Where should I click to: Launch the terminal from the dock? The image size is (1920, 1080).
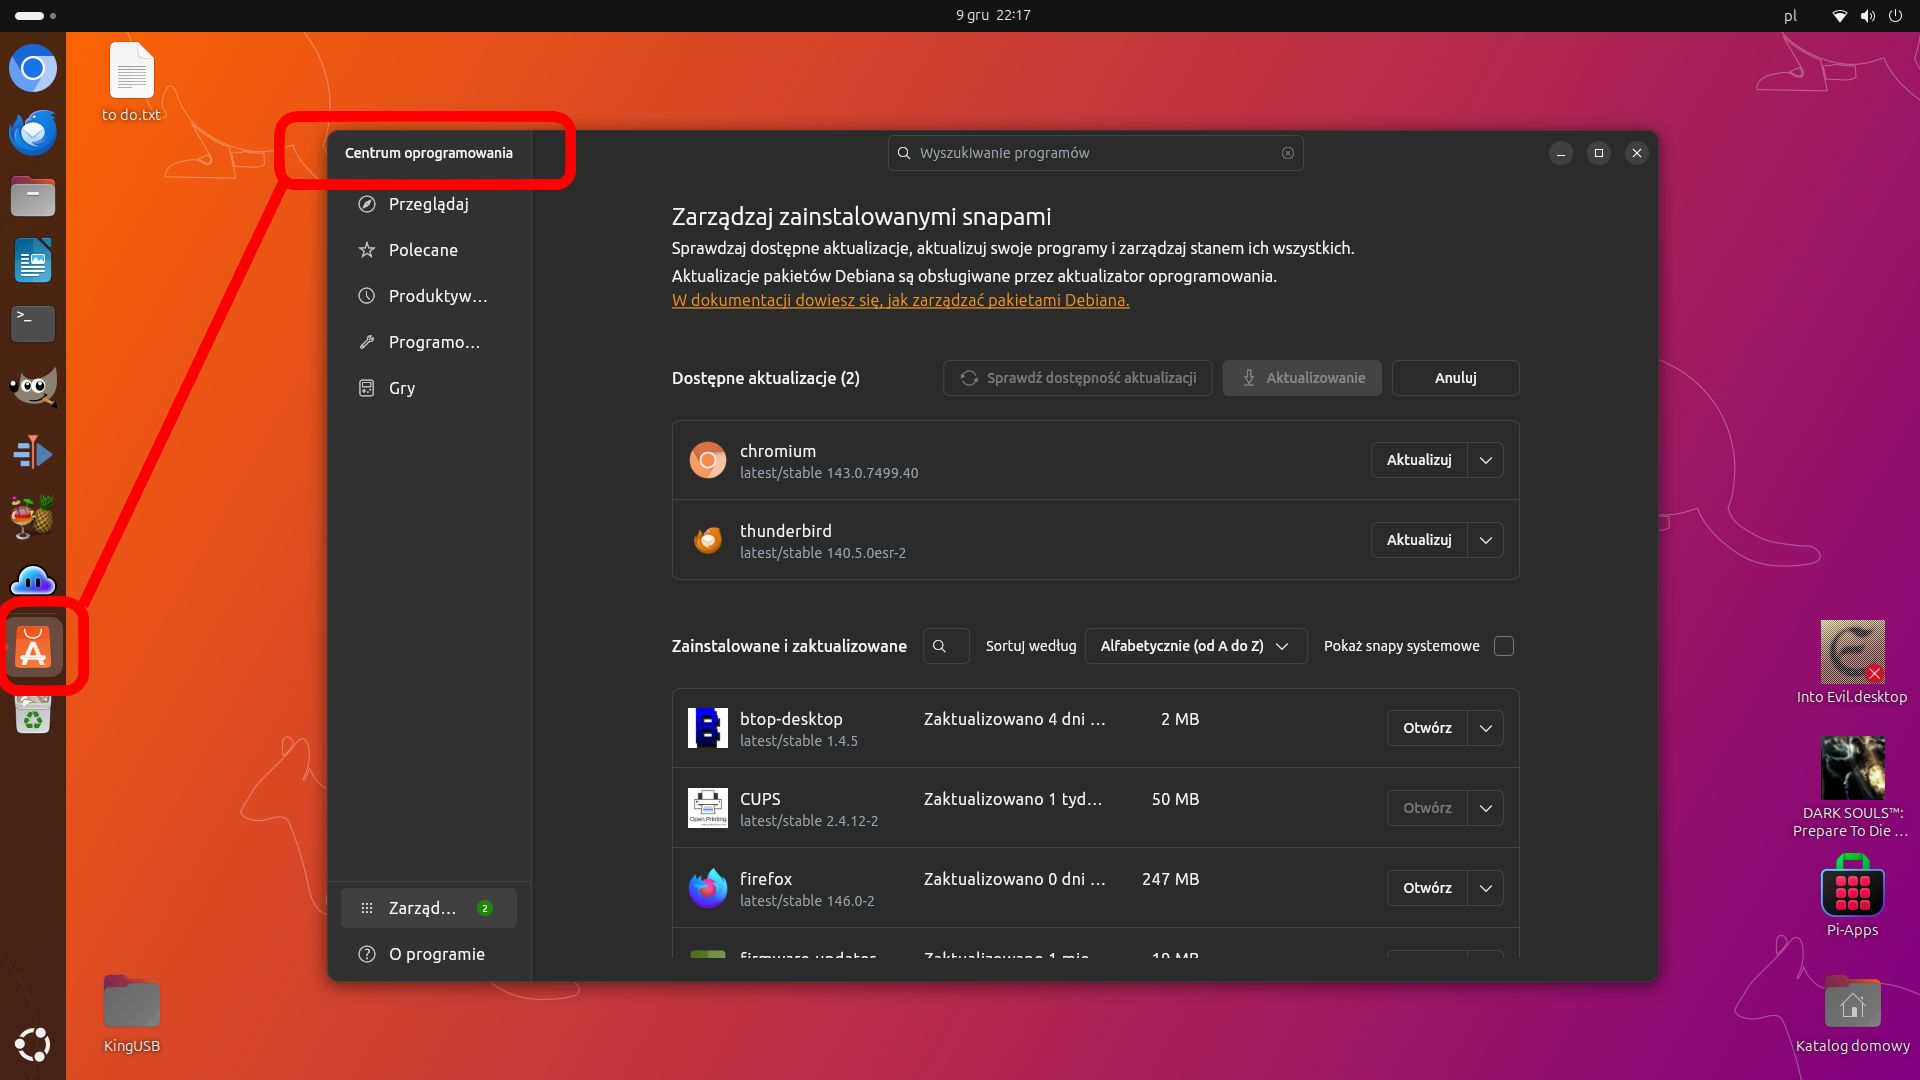[33, 323]
